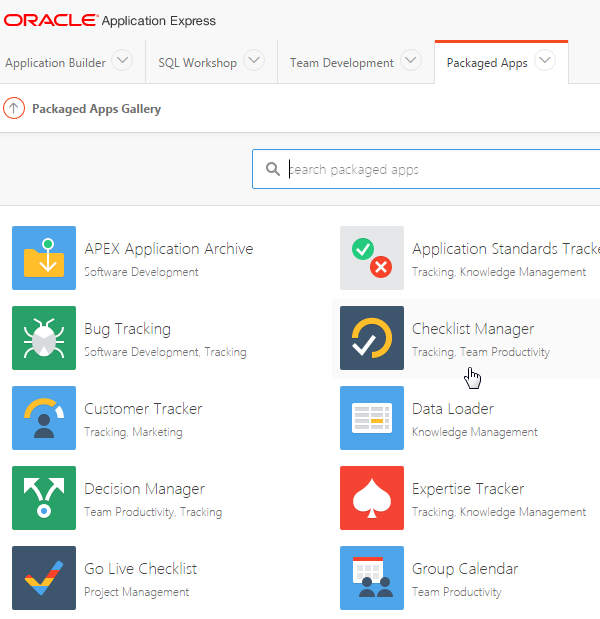
Task: Open the Go Live Checklist title link
Action: click(x=141, y=568)
